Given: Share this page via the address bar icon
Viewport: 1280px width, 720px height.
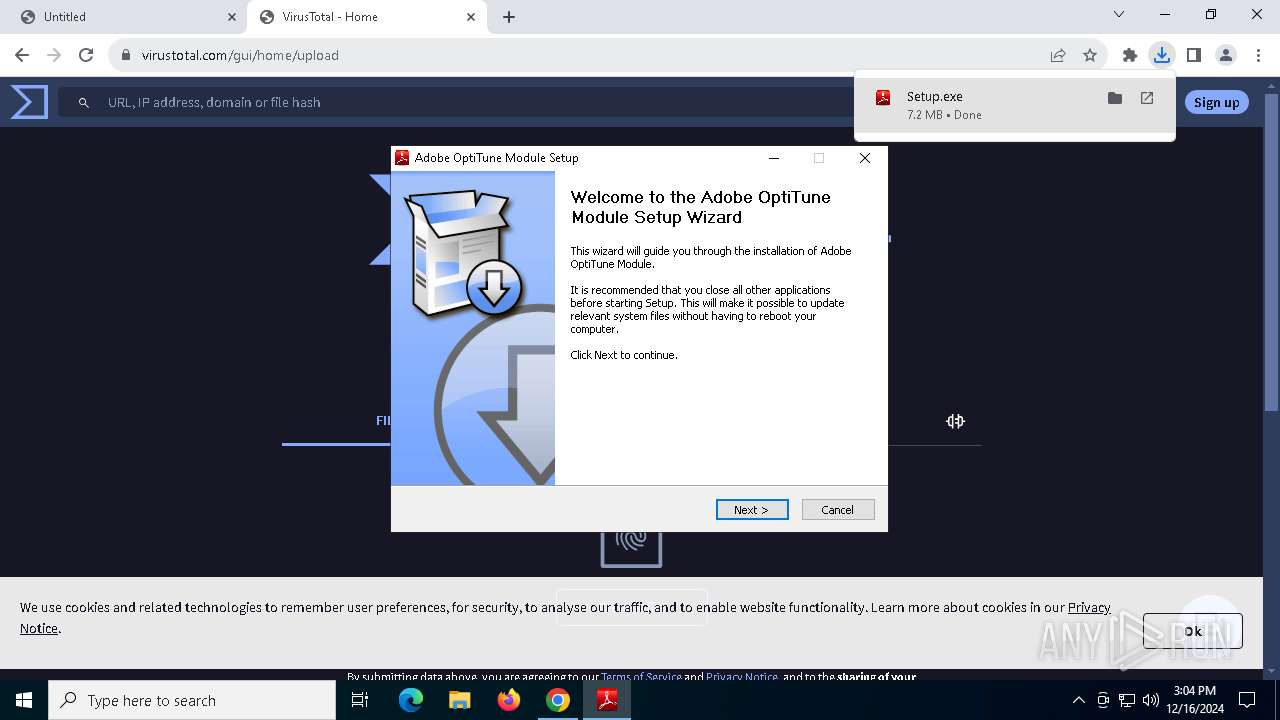Looking at the screenshot, I should click(1058, 55).
